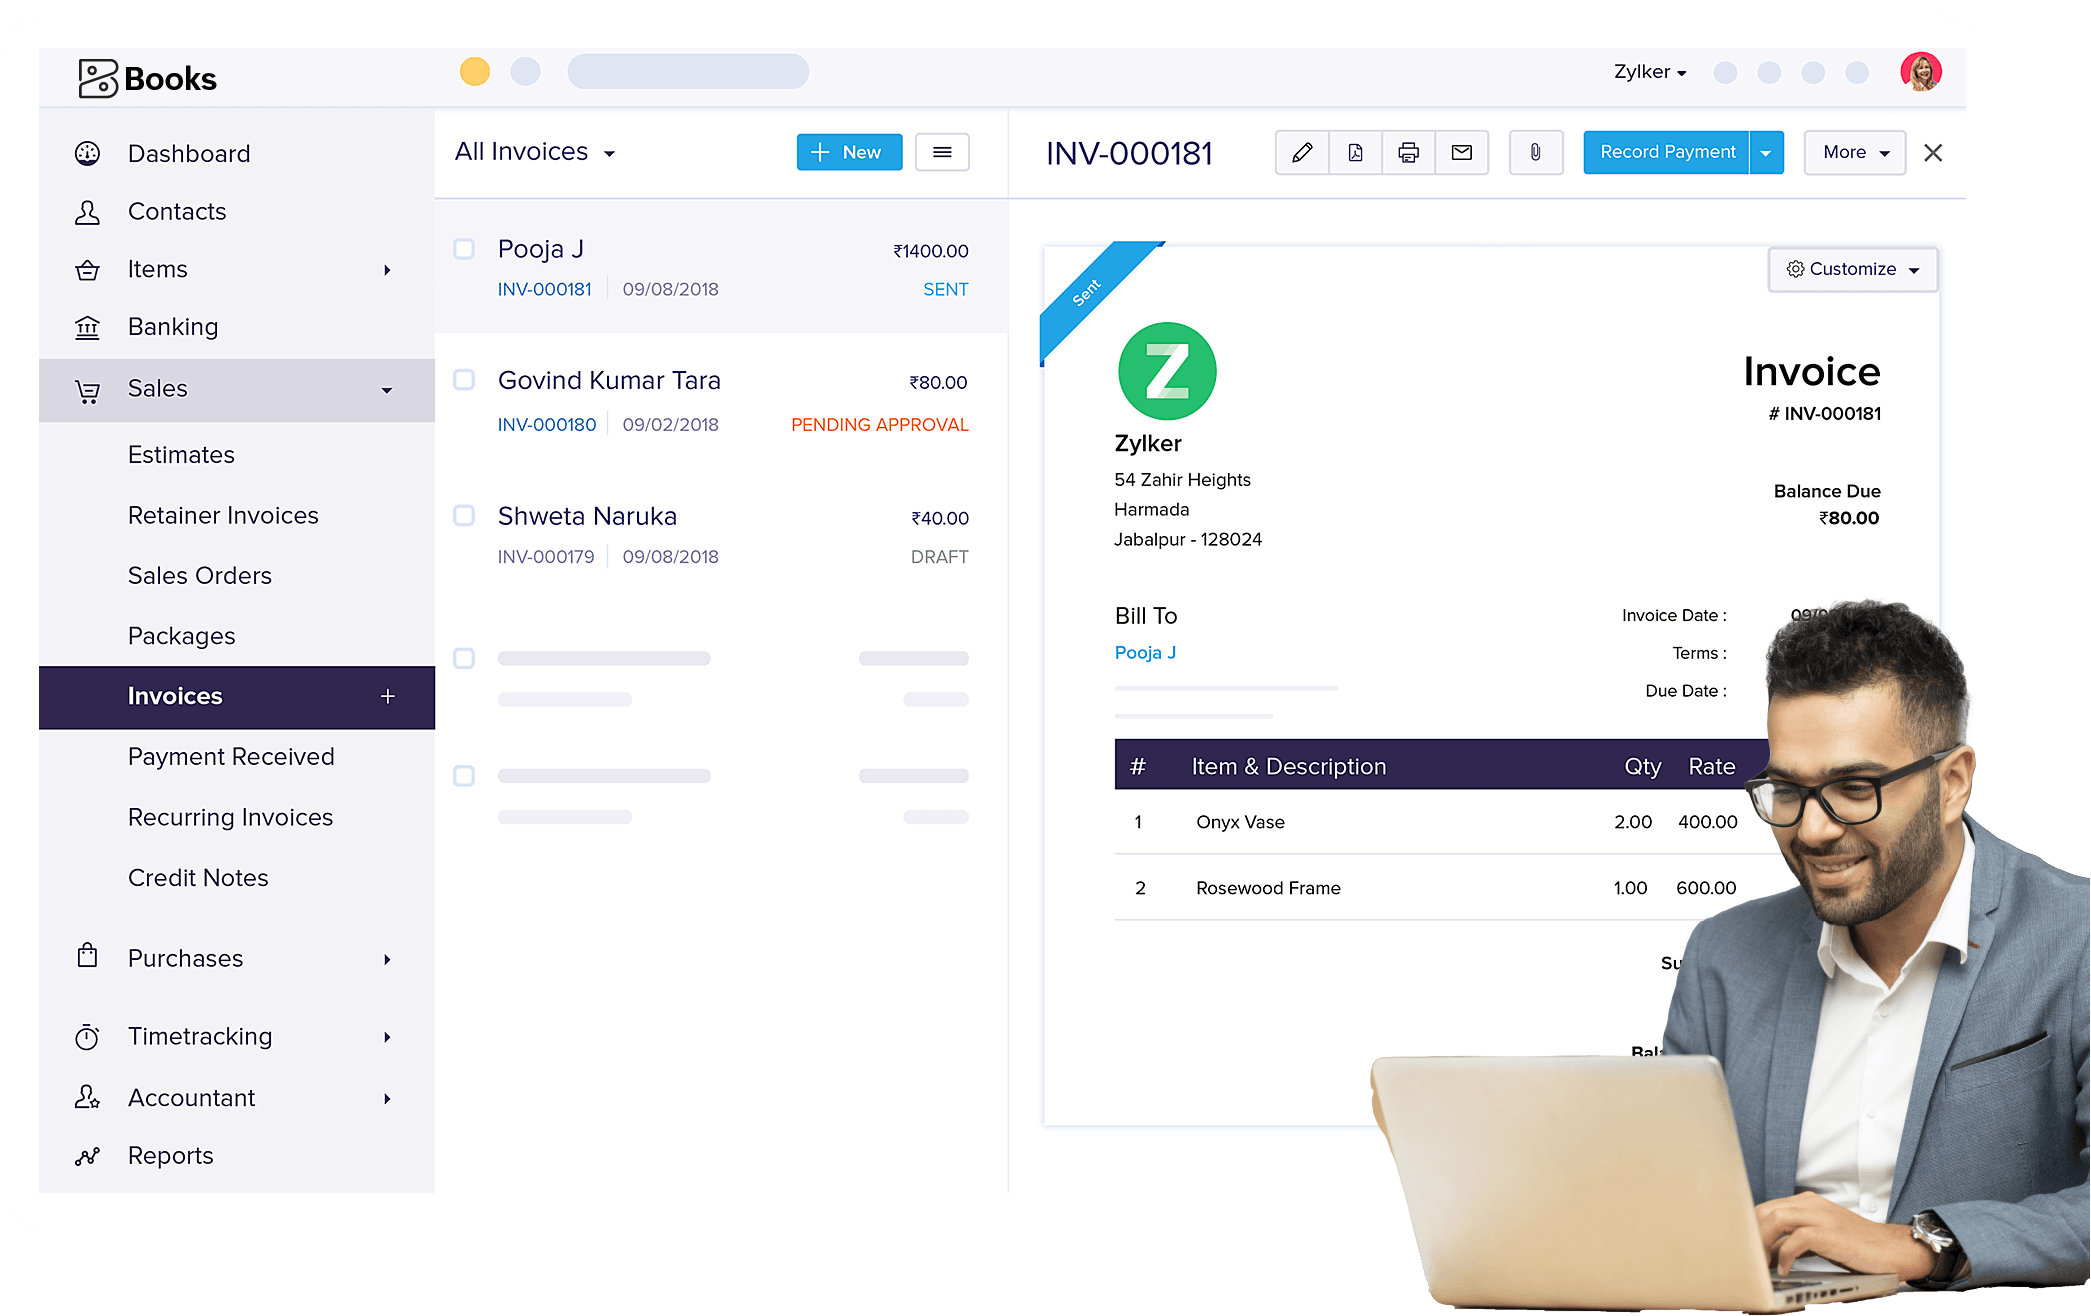Click the edit pencil icon on INV-000181
Viewport: 2091px width, 1316px height.
click(x=1299, y=152)
